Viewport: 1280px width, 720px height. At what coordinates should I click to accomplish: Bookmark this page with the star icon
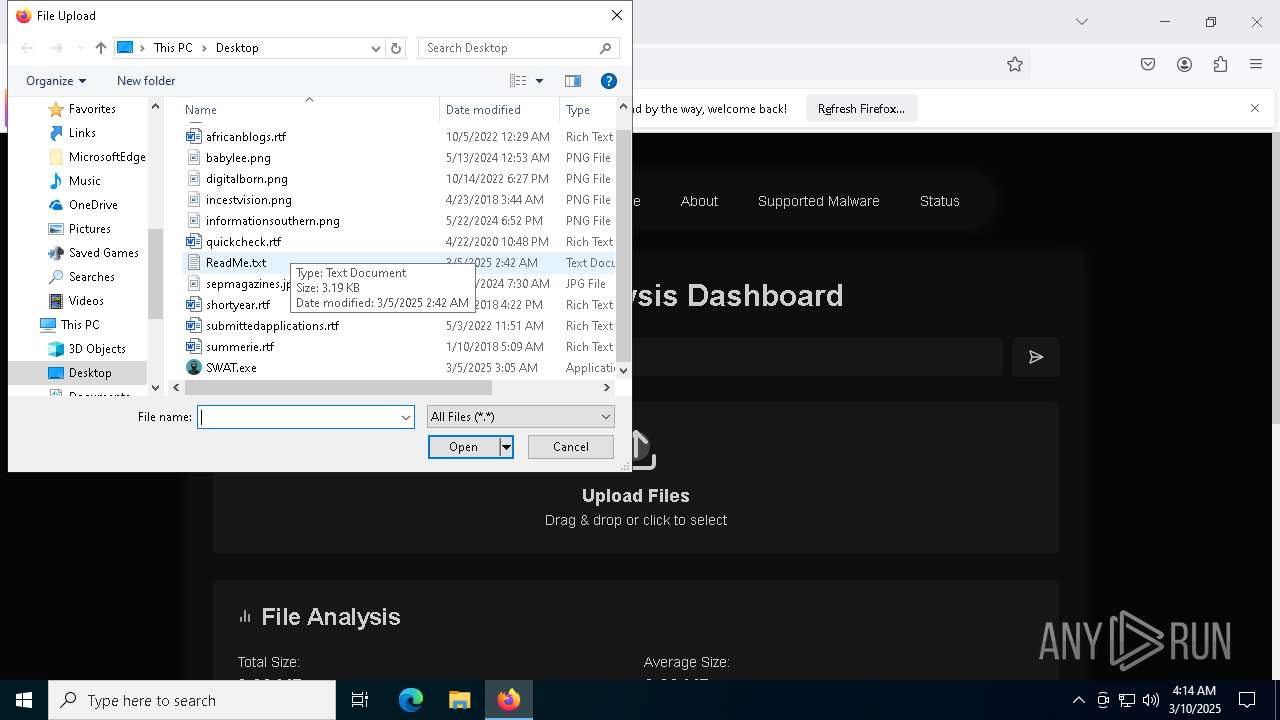(x=1015, y=64)
